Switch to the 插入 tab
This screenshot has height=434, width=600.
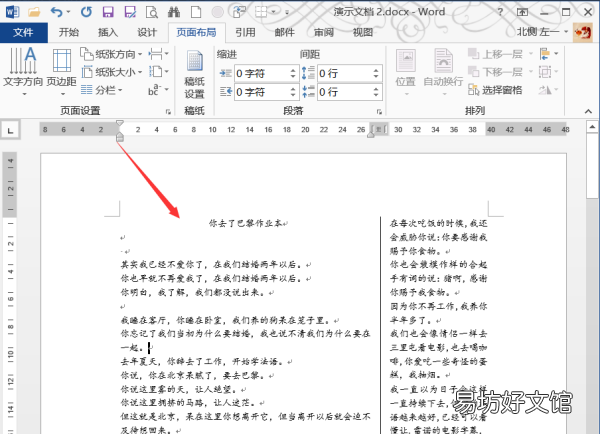click(108, 33)
